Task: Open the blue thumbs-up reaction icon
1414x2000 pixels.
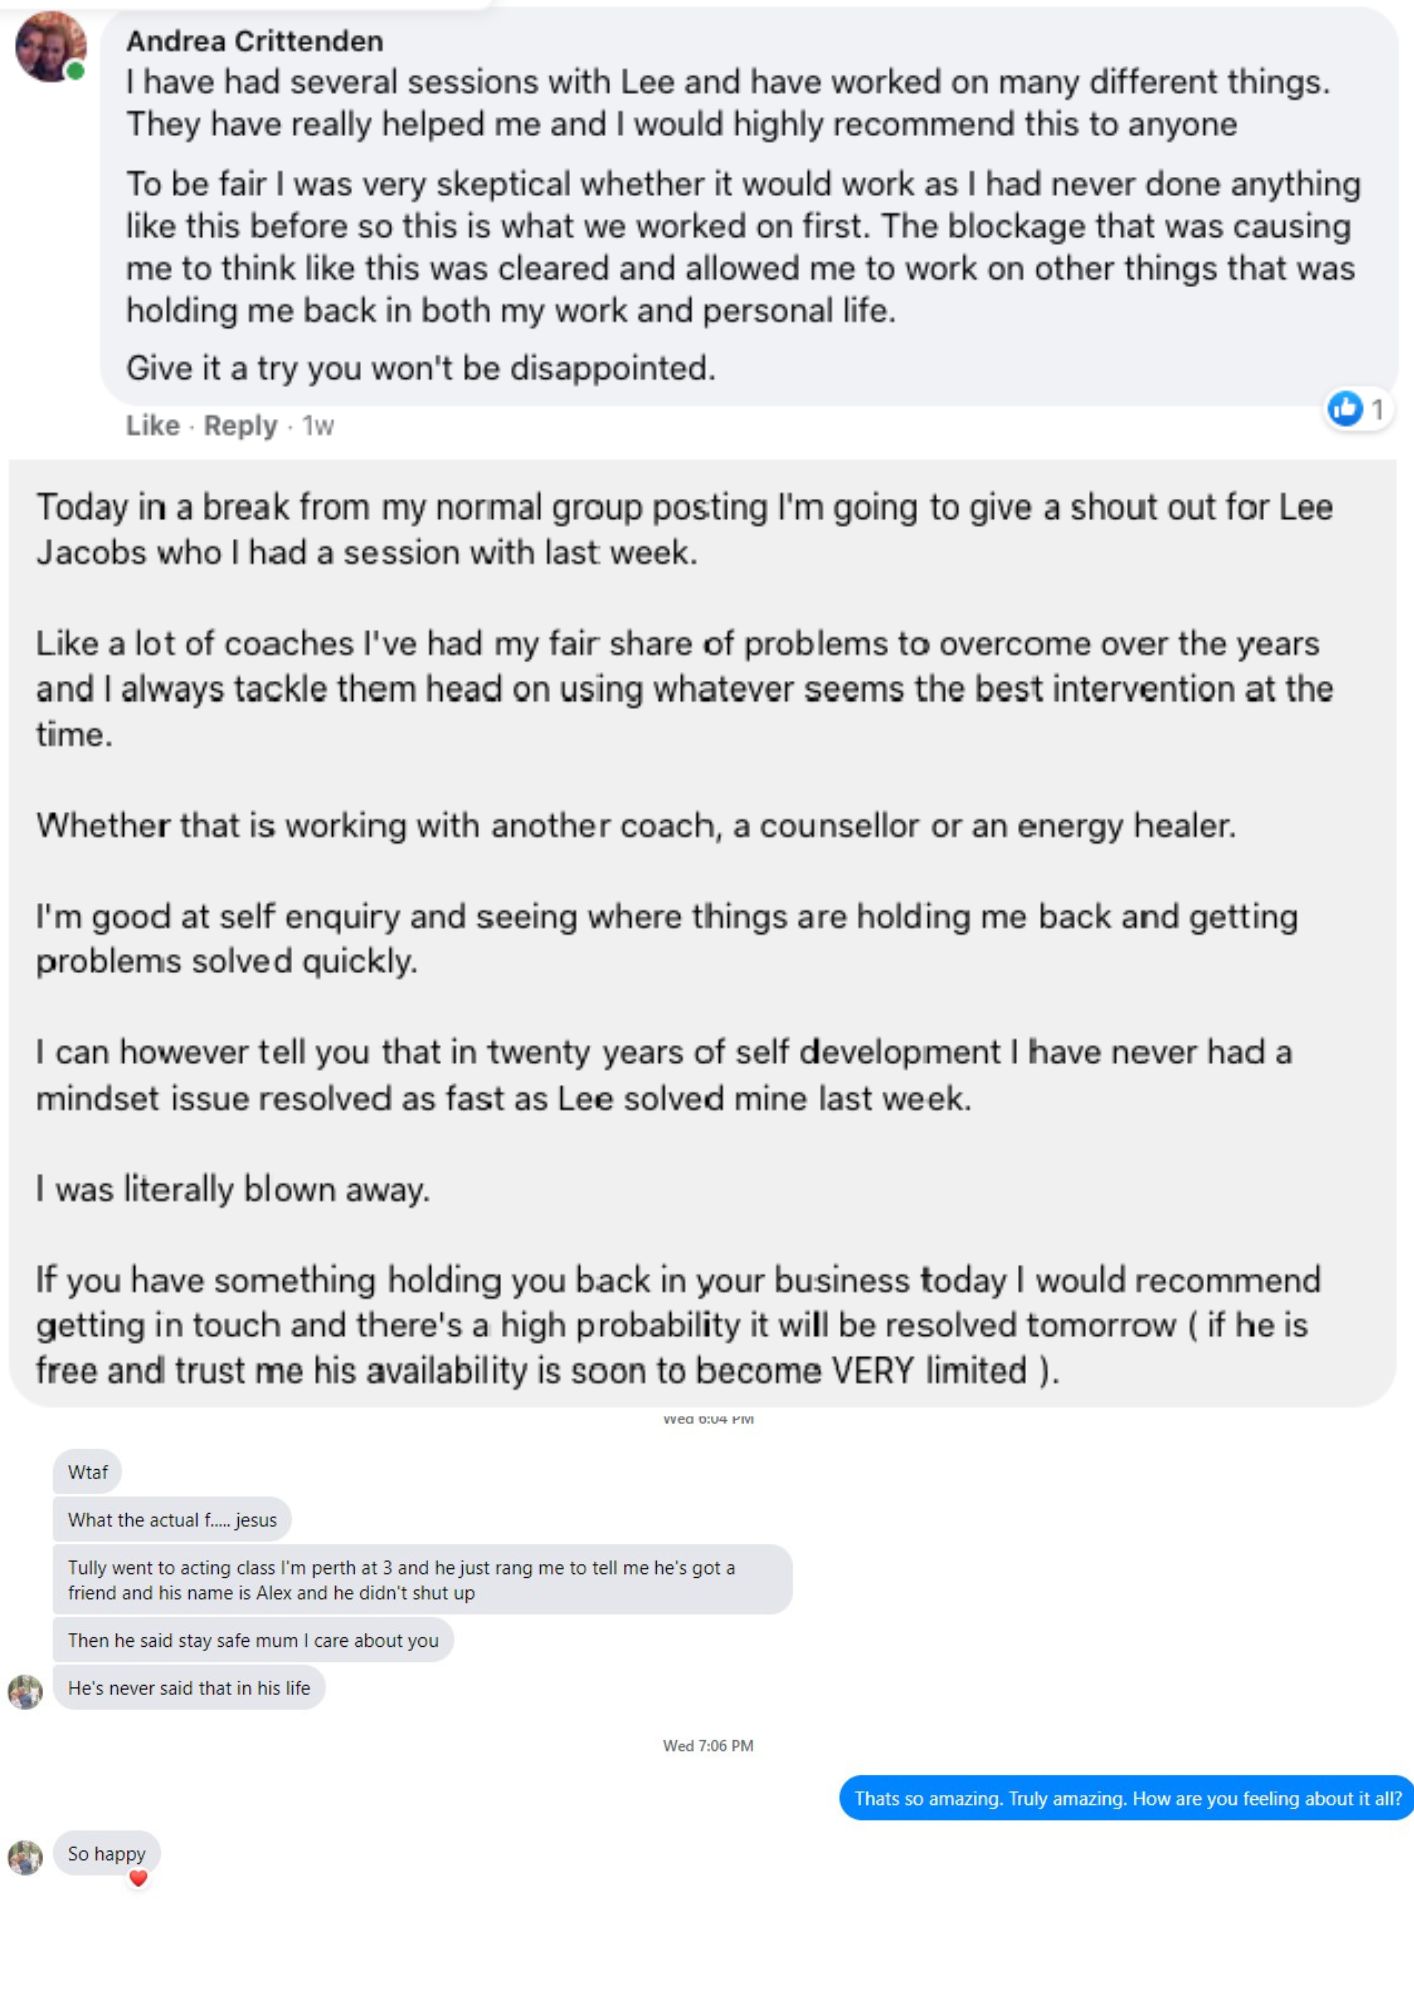Action: [x=1345, y=408]
